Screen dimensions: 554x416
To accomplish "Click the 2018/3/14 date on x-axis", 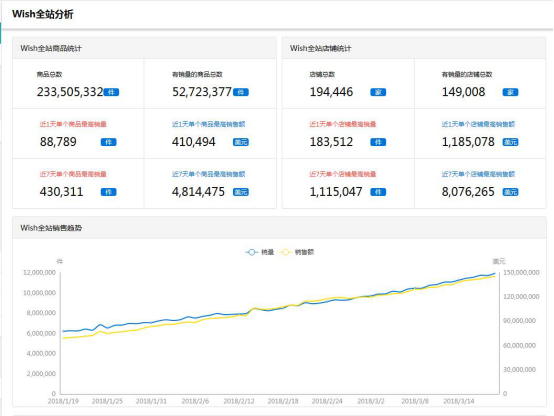I will [x=459, y=401].
